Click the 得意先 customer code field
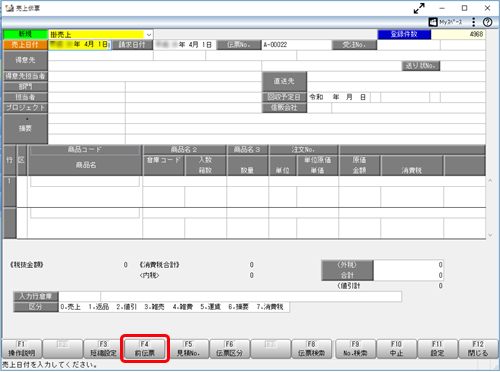The image size is (500, 372). 101,55
